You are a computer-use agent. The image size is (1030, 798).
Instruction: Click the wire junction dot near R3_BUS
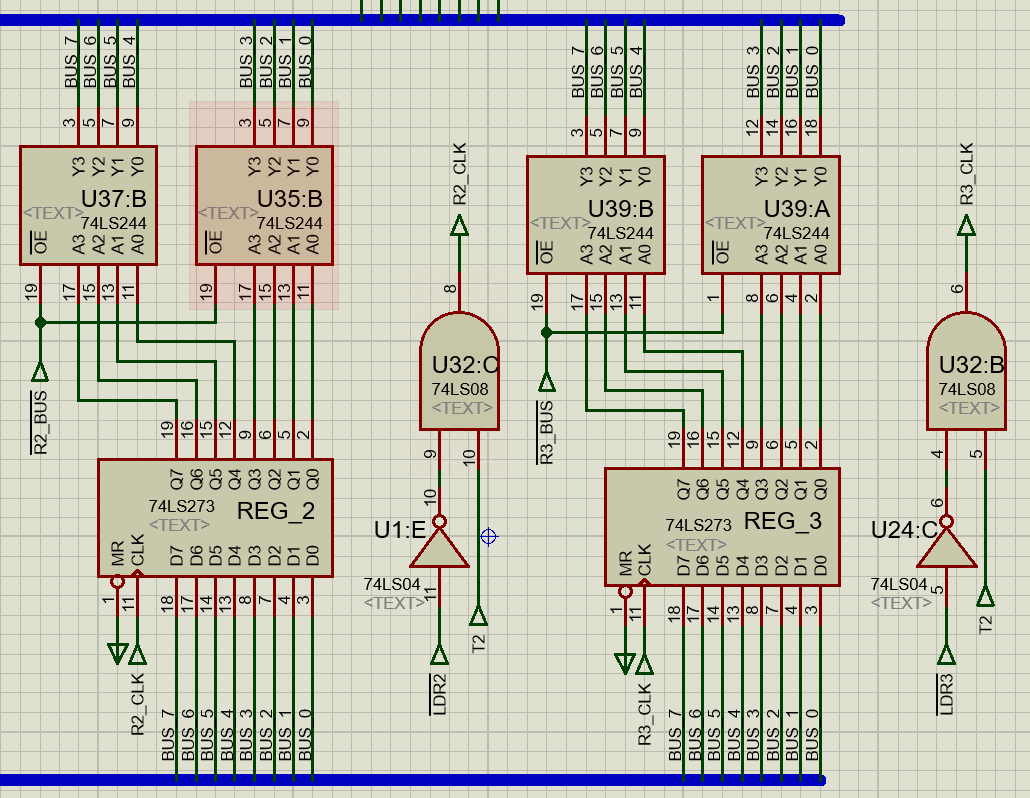(x=547, y=332)
